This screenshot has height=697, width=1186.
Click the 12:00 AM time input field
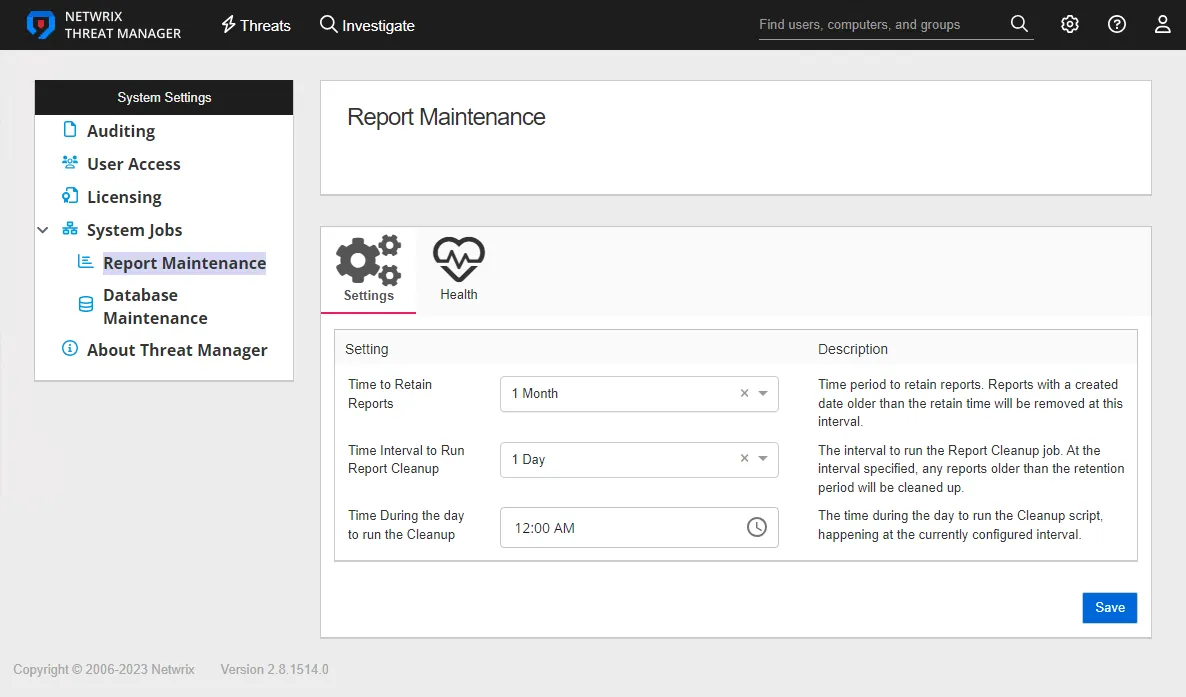click(639, 527)
